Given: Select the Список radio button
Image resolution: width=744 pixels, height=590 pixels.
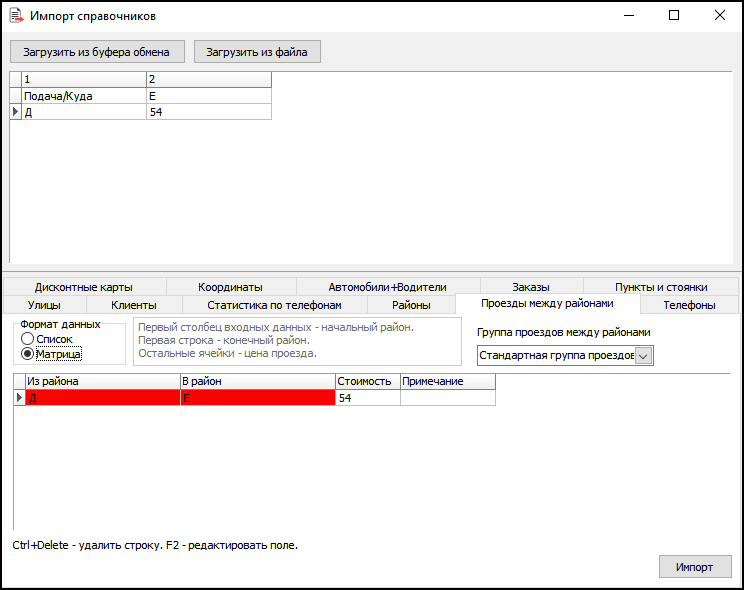Looking at the screenshot, I should pyautogui.click(x=28, y=339).
